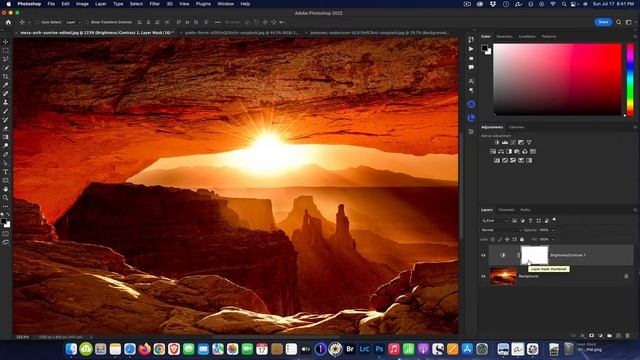Add an Invert adjustment

[497, 160]
